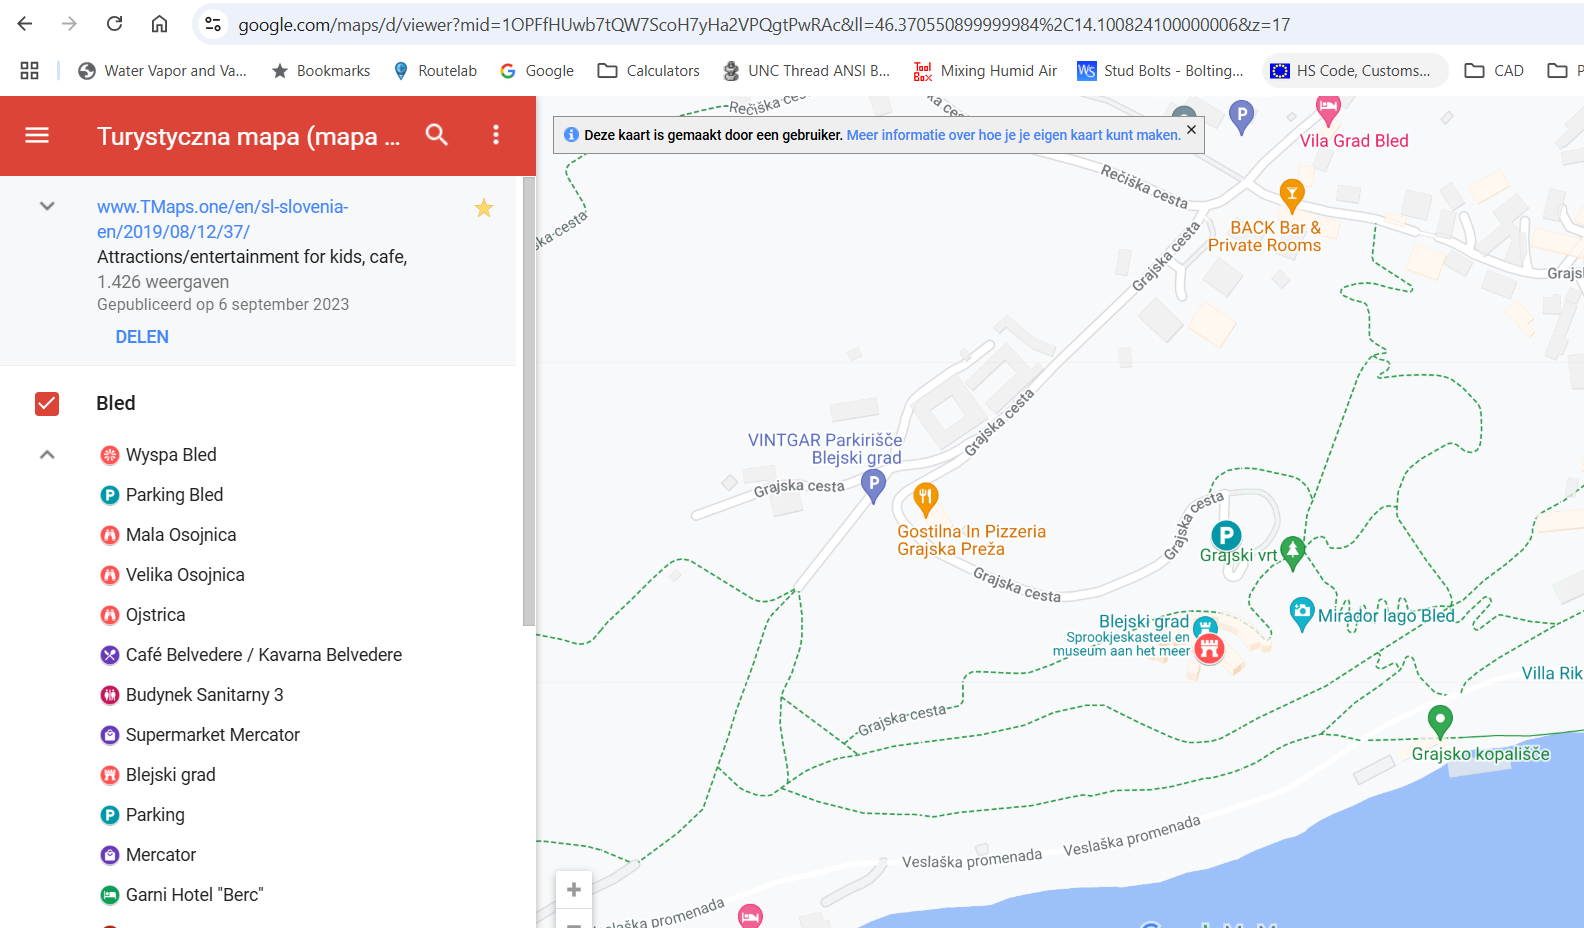Select Café Belvedere list entry

coord(264,655)
